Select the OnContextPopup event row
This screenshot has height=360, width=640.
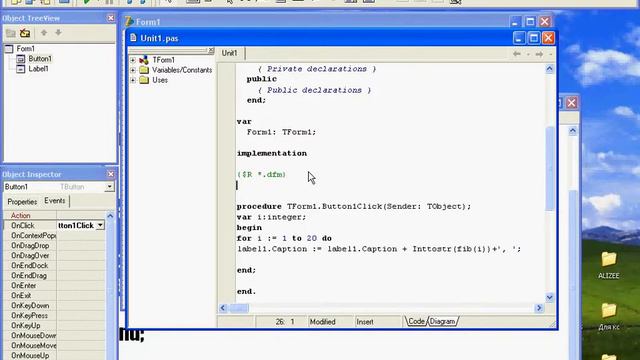[x=54, y=236]
